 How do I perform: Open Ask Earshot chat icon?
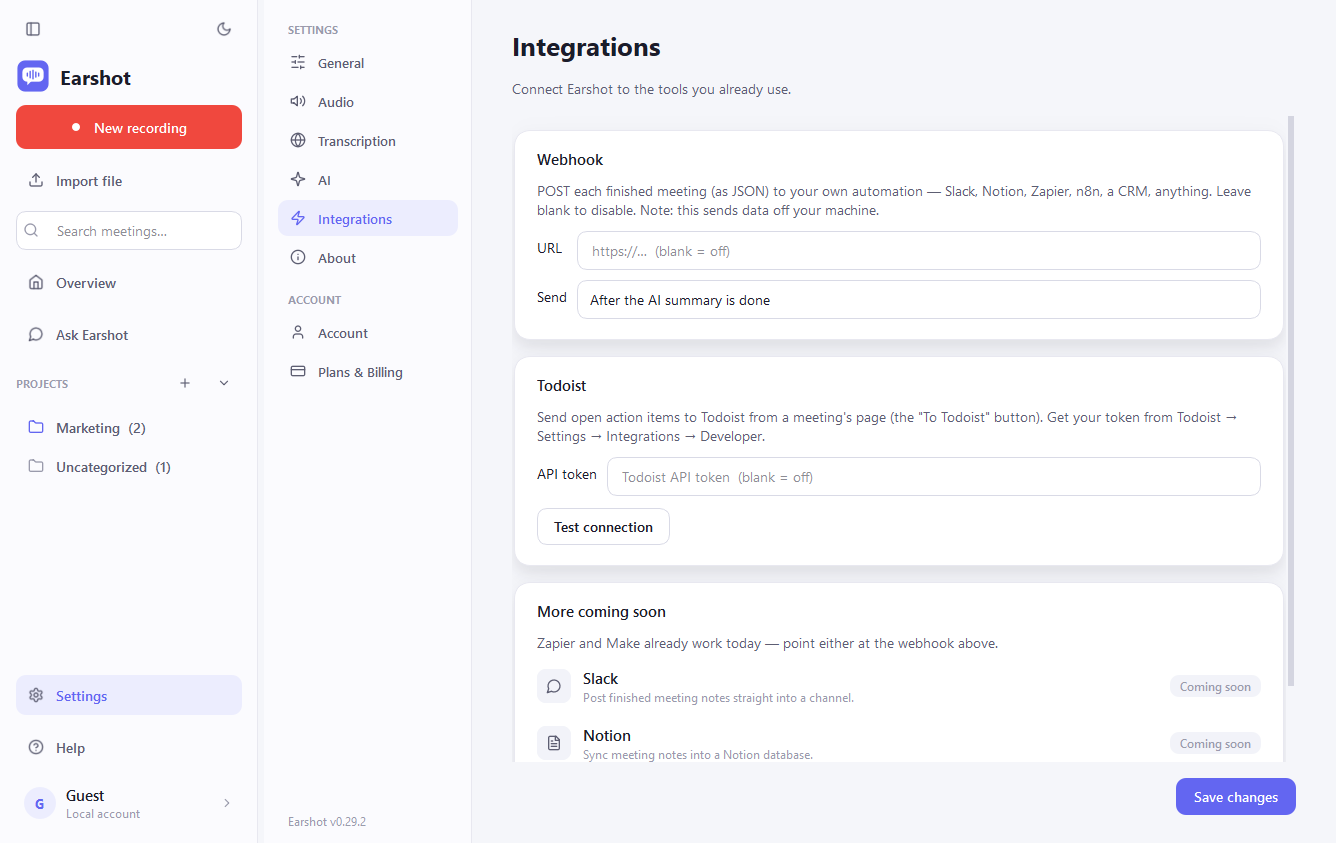(x=36, y=335)
